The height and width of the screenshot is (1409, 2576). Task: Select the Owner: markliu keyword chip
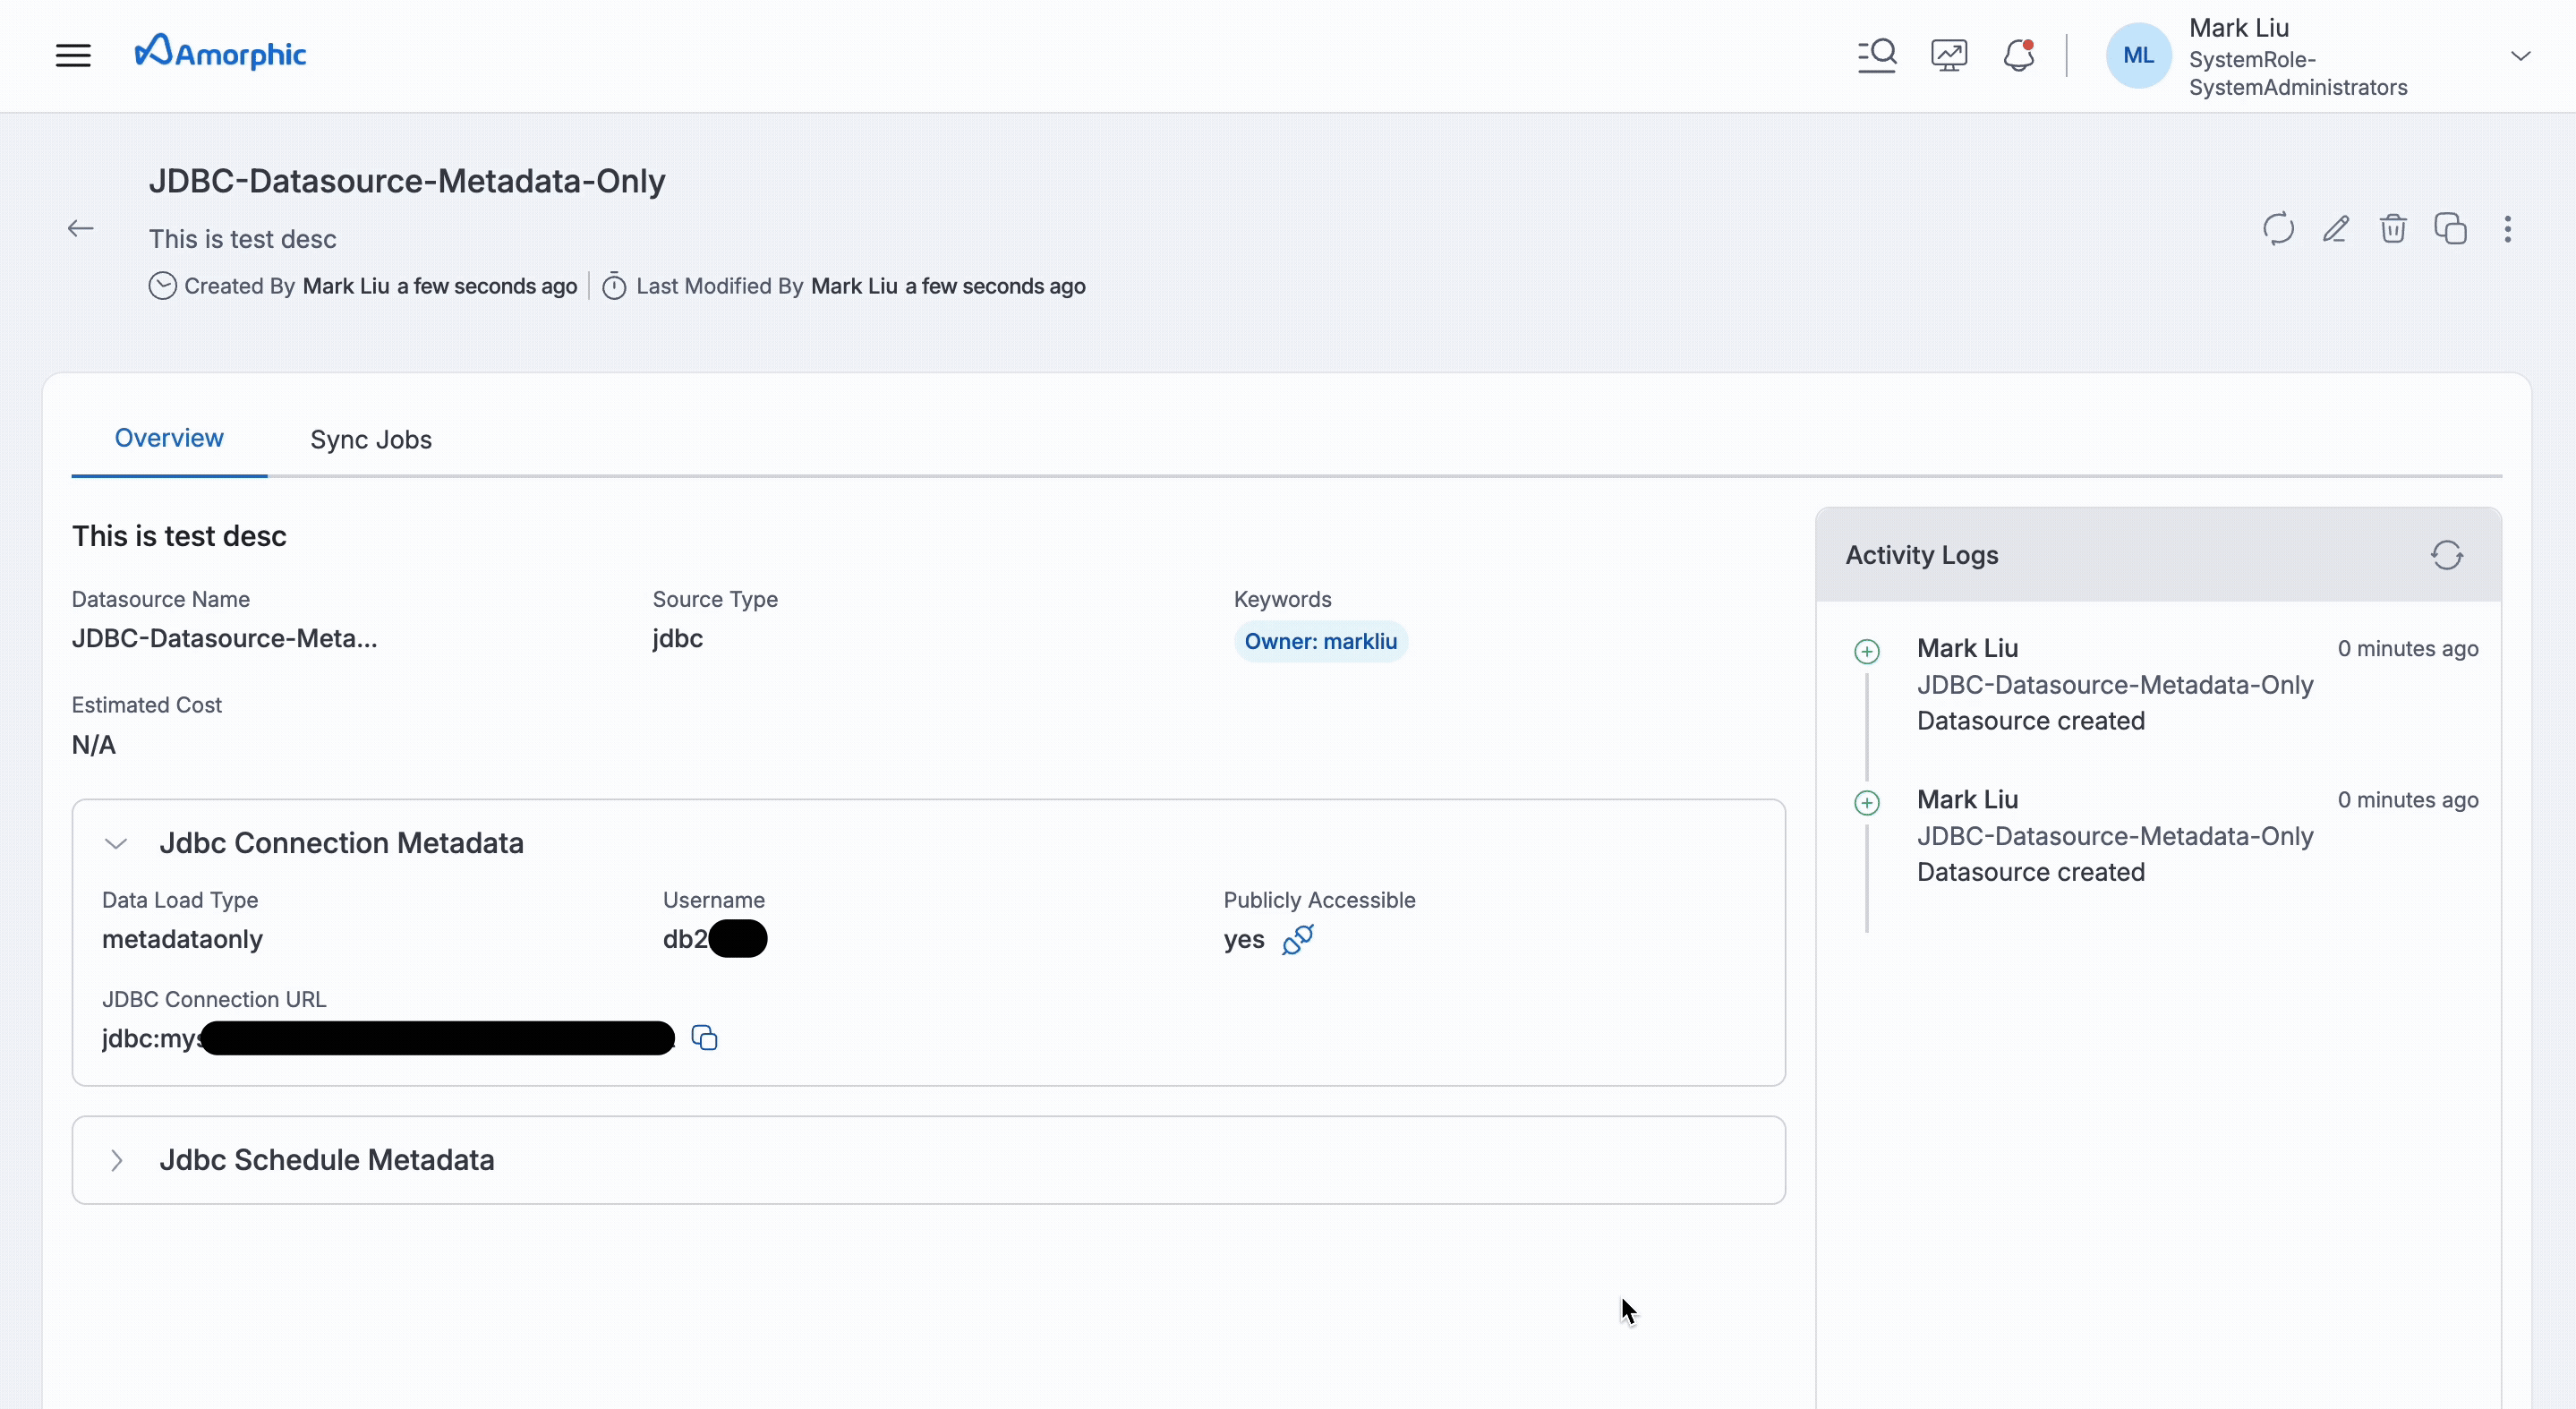click(x=1320, y=641)
